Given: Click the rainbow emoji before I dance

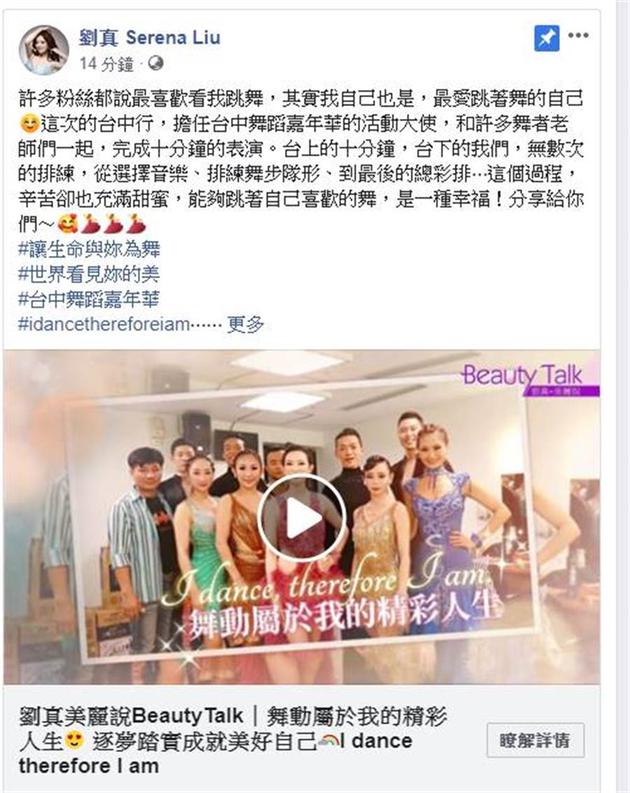Looking at the screenshot, I should click(x=329, y=741).
